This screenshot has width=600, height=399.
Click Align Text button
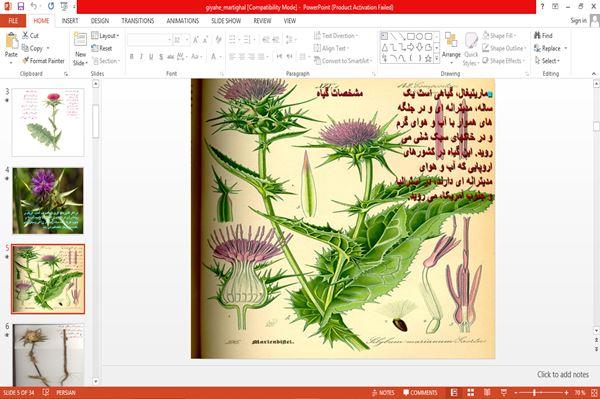331,48
